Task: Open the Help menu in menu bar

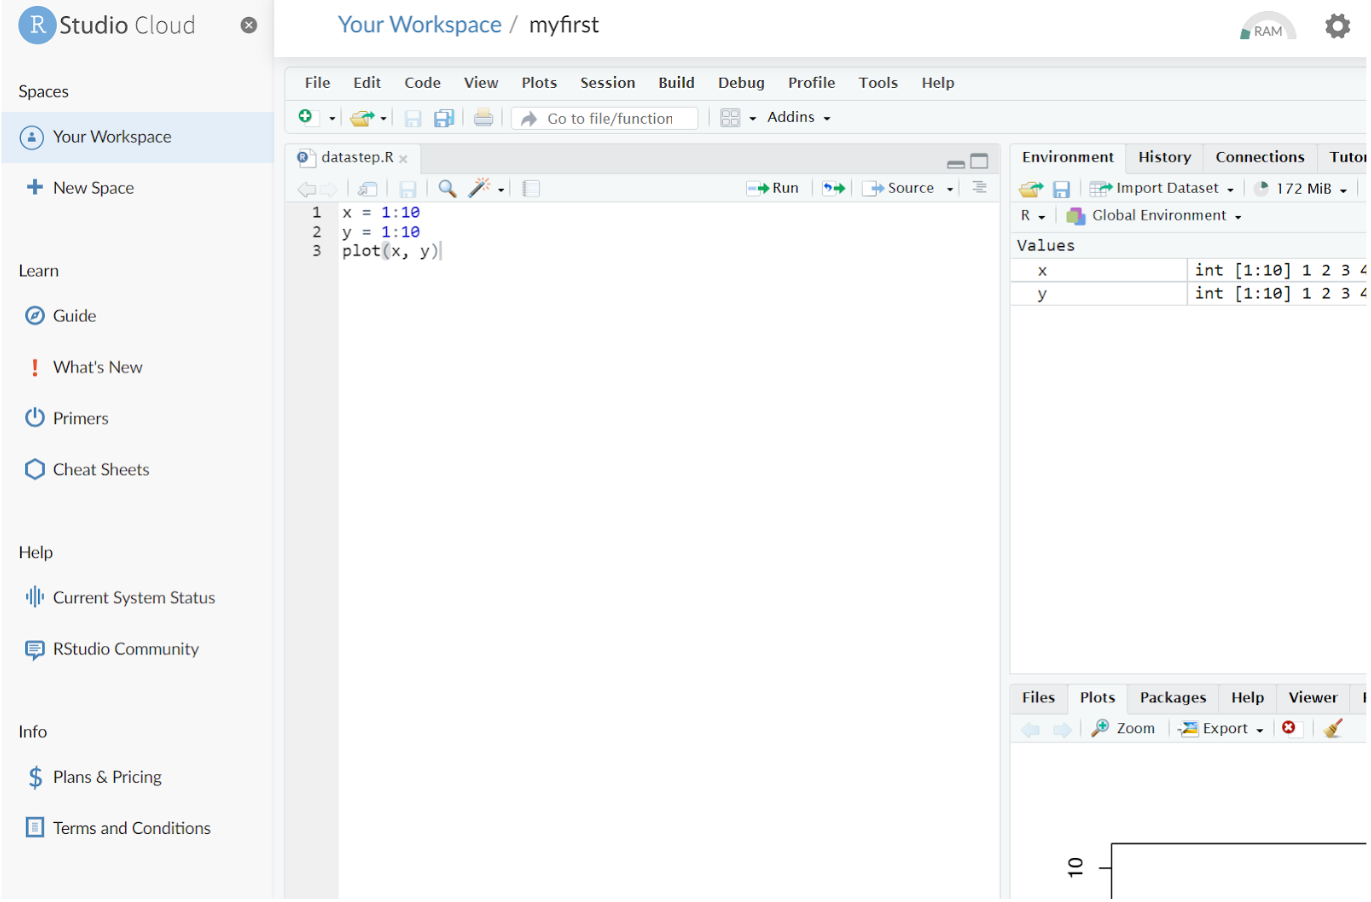Action: [938, 83]
